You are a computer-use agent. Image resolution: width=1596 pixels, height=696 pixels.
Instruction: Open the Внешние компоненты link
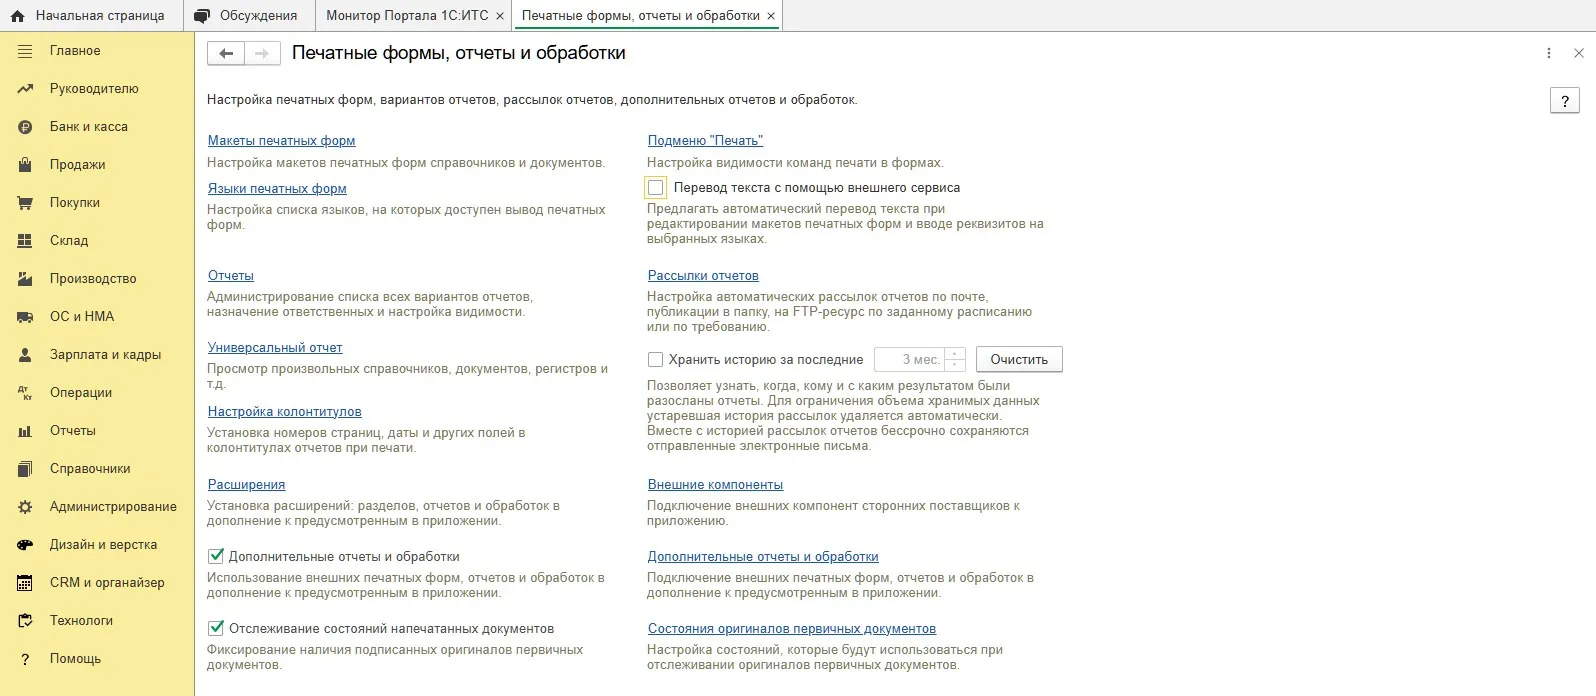tap(715, 485)
